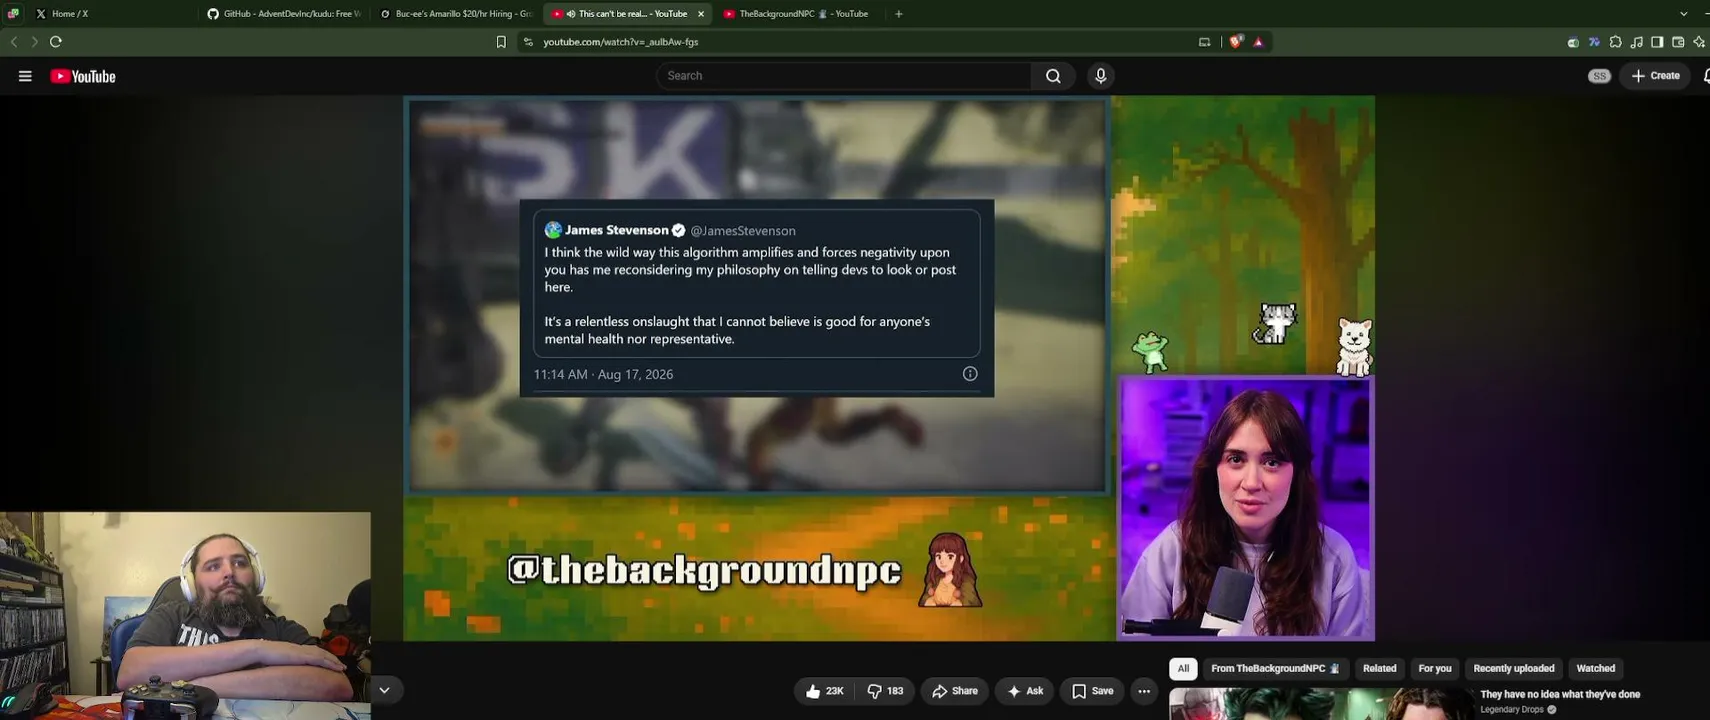View site information icon beside URL

click(528, 42)
